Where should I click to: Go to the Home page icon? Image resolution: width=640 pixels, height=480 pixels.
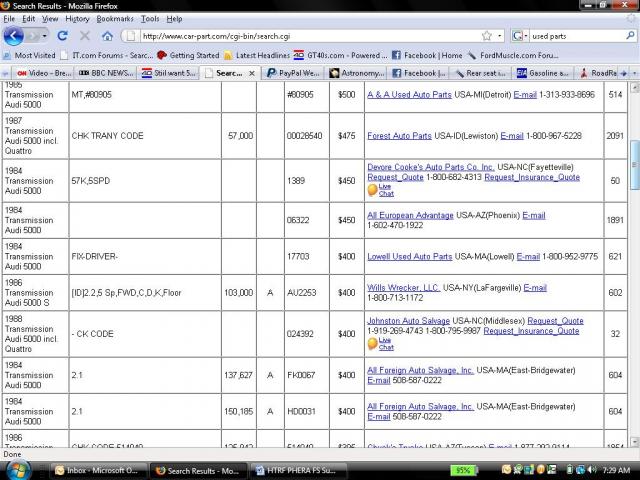pyautogui.click(x=107, y=36)
